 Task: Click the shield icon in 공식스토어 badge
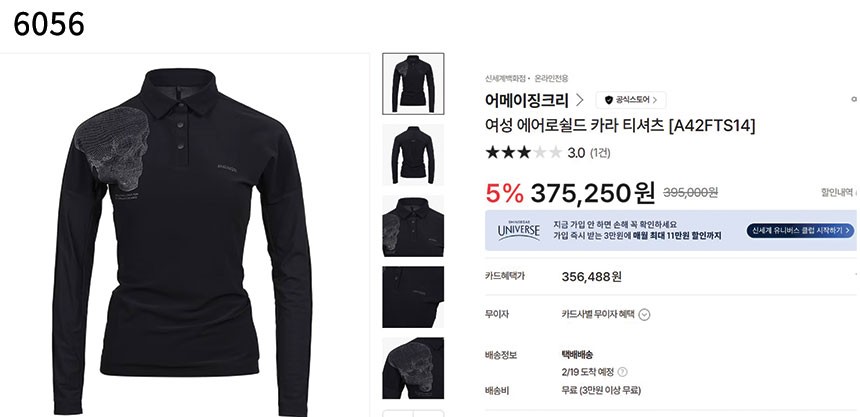click(608, 100)
